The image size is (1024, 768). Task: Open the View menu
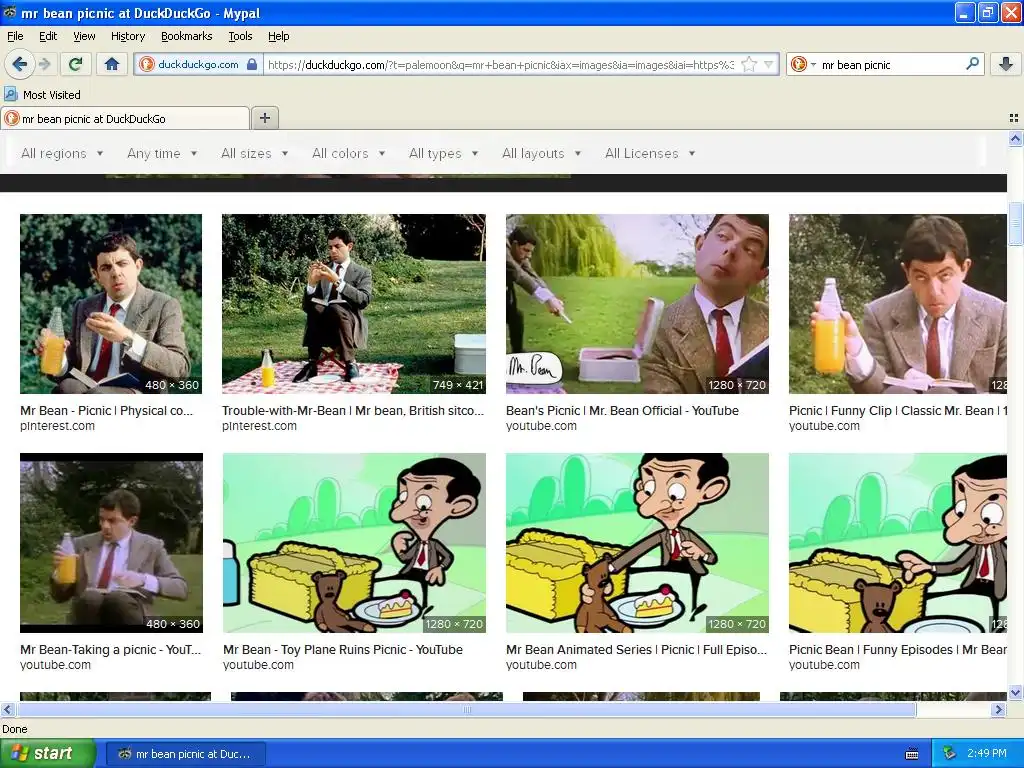coord(84,36)
